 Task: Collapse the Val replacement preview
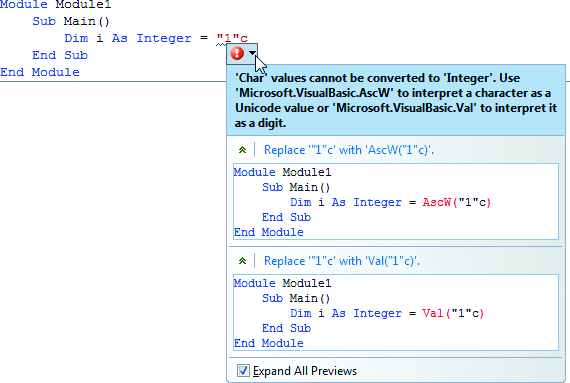coord(242,261)
